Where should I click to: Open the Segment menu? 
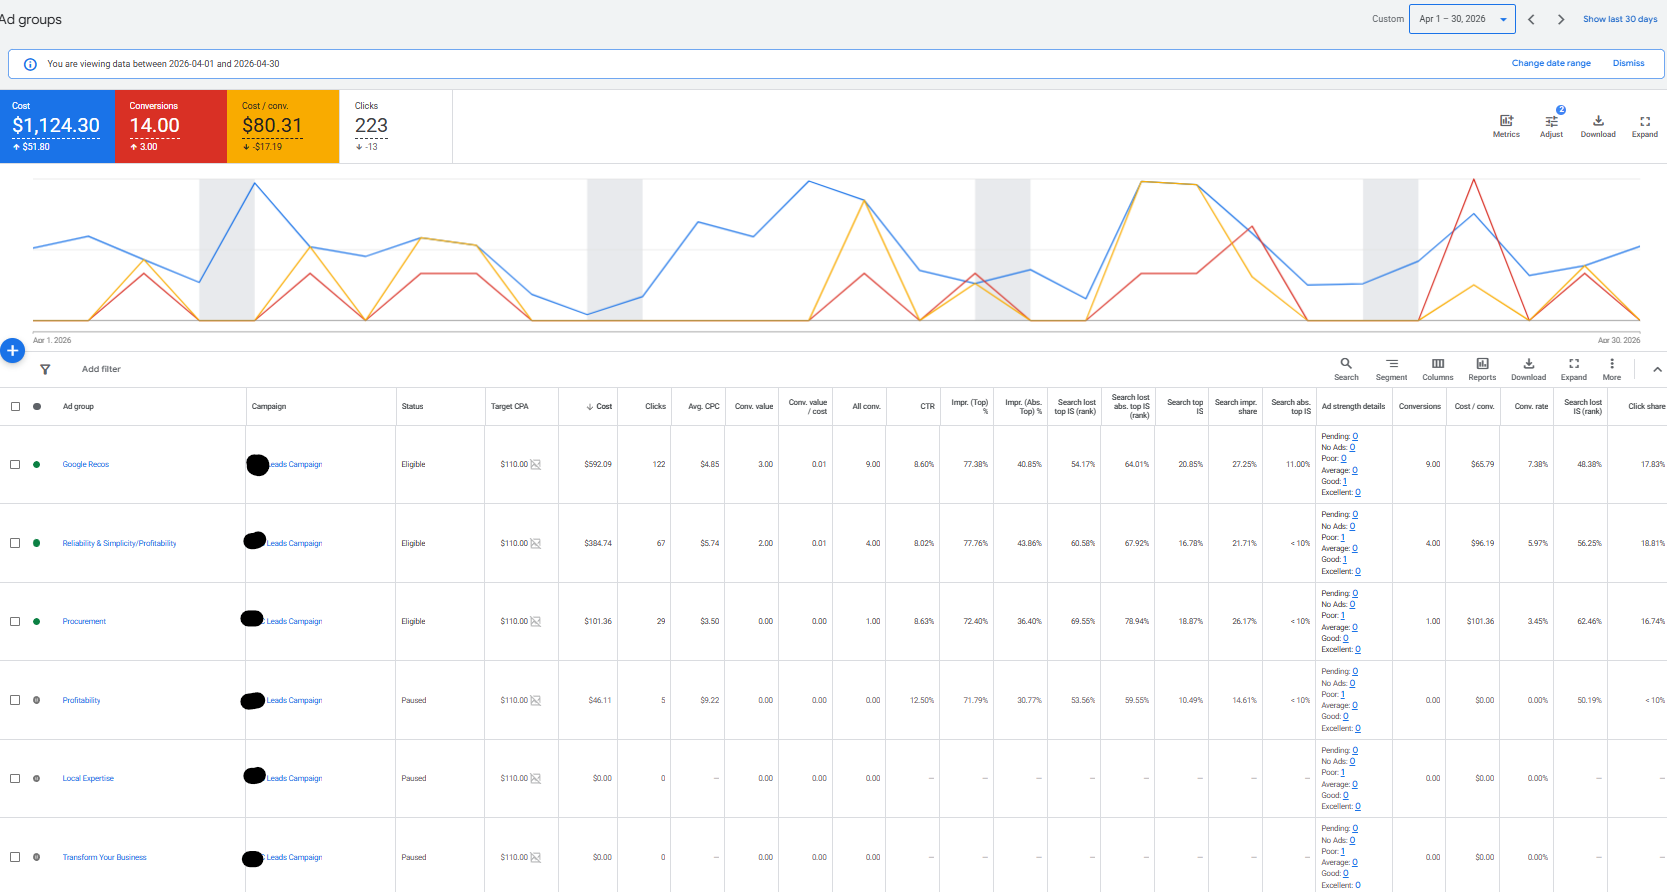(1391, 369)
